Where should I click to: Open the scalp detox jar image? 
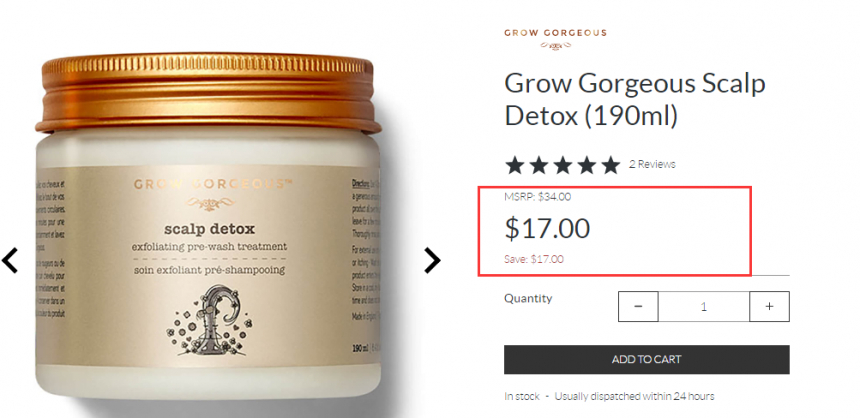pyautogui.click(x=208, y=225)
